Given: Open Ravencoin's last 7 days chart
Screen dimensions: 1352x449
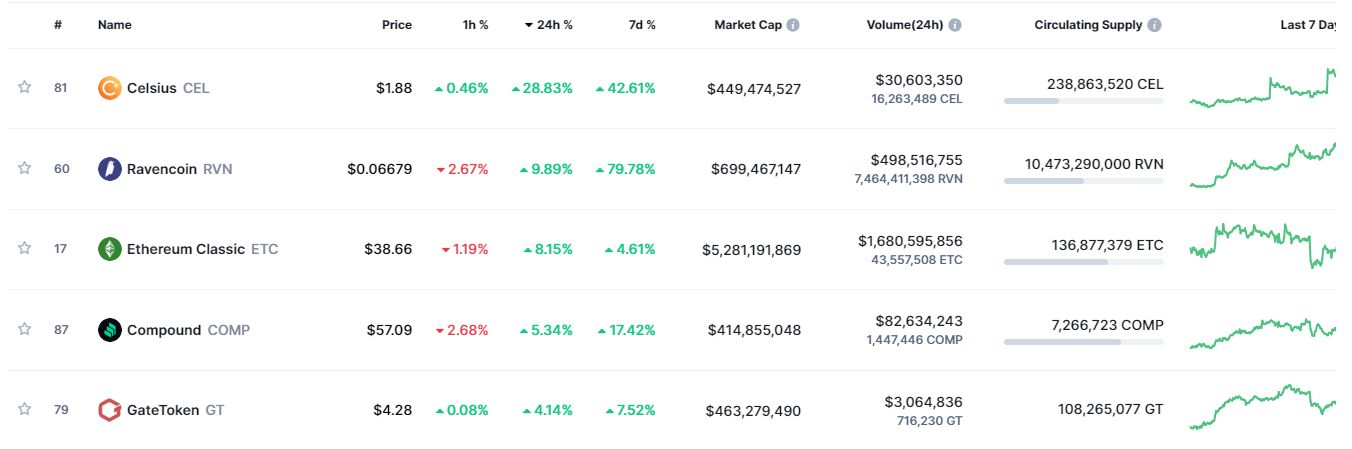Looking at the screenshot, I should pyautogui.click(x=1262, y=166).
